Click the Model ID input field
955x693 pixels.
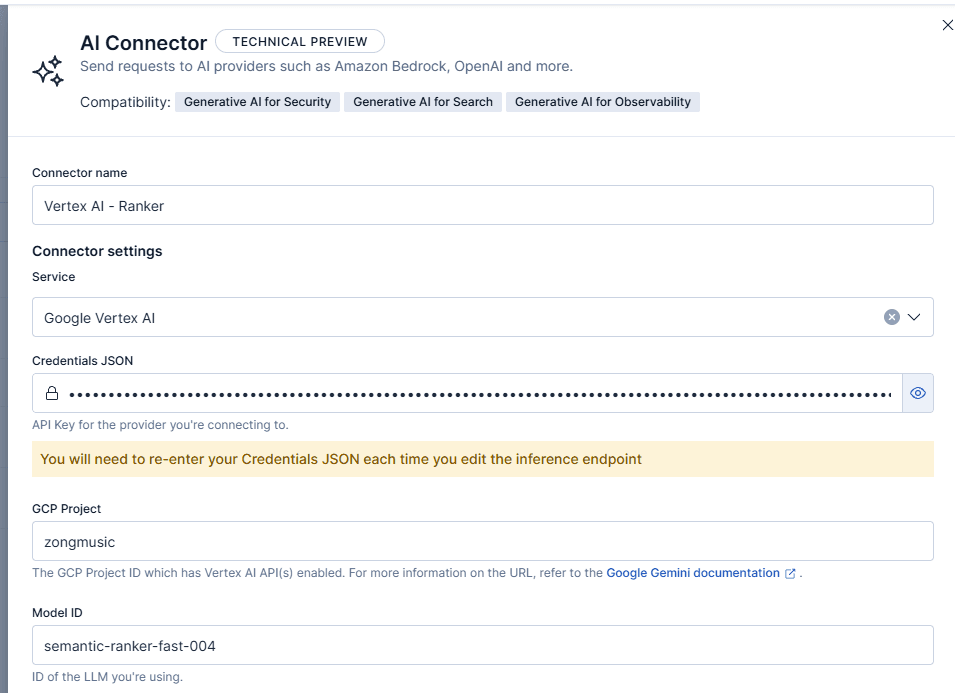coord(482,646)
